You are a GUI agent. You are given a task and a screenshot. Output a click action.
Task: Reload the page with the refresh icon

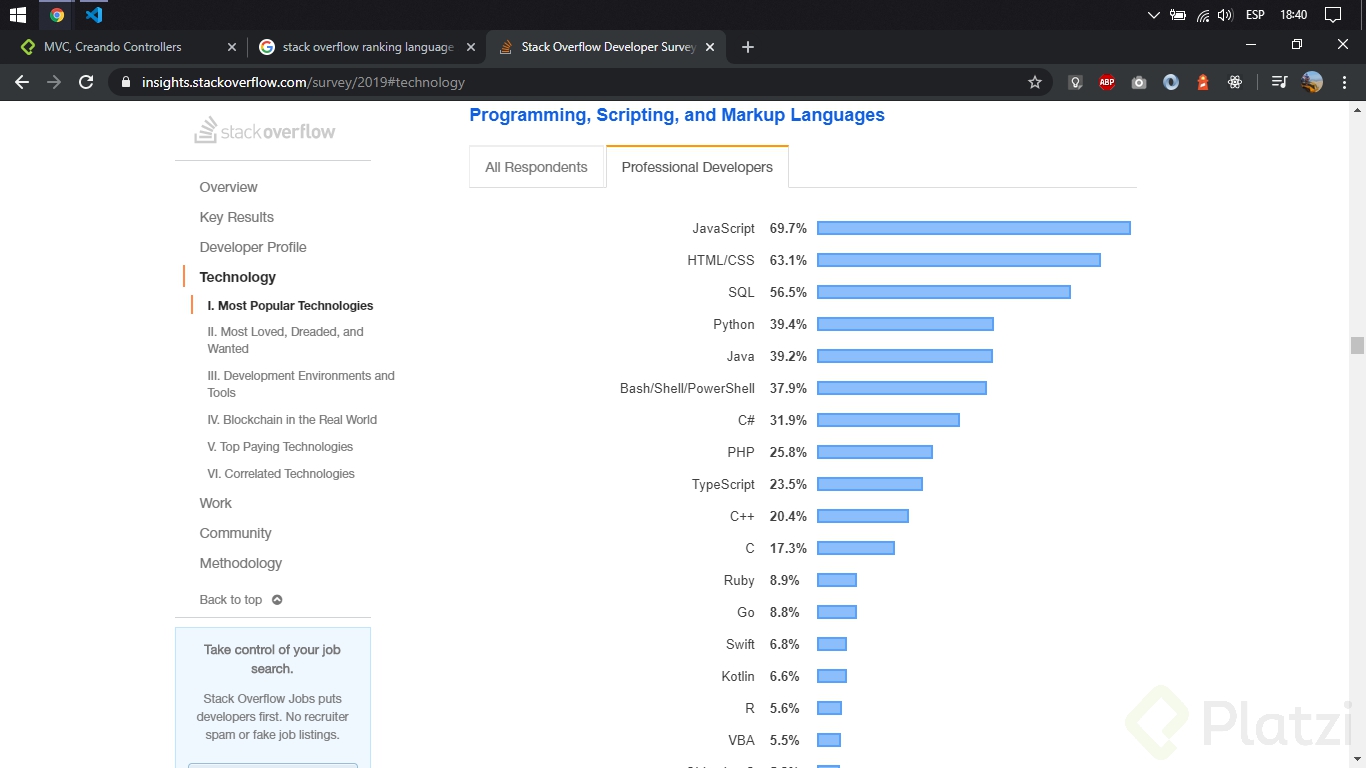pyautogui.click(x=86, y=82)
